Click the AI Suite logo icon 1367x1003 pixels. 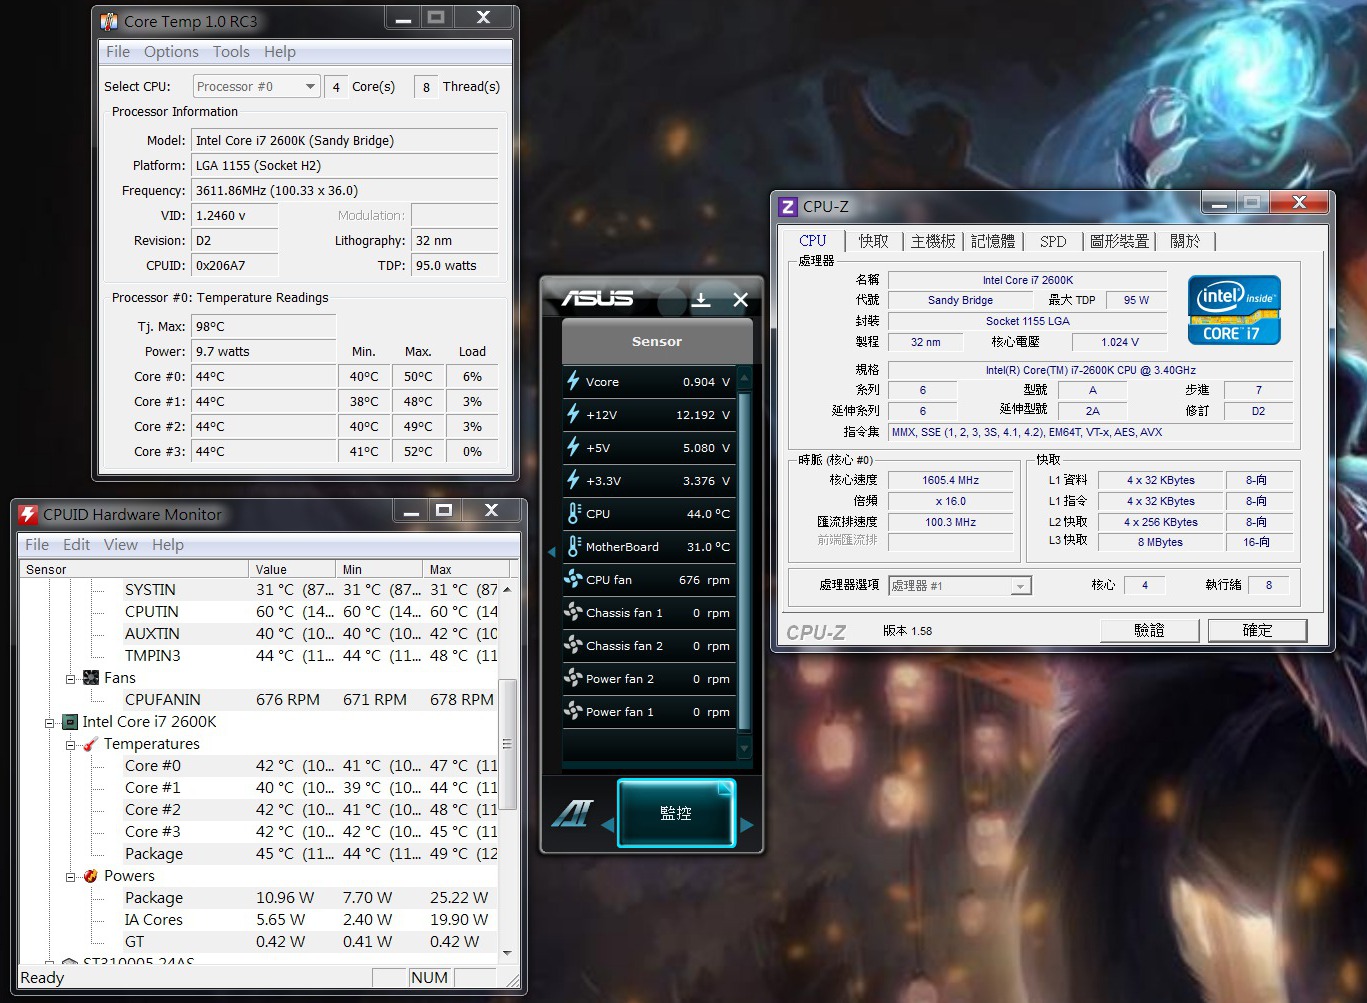click(572, 814)
